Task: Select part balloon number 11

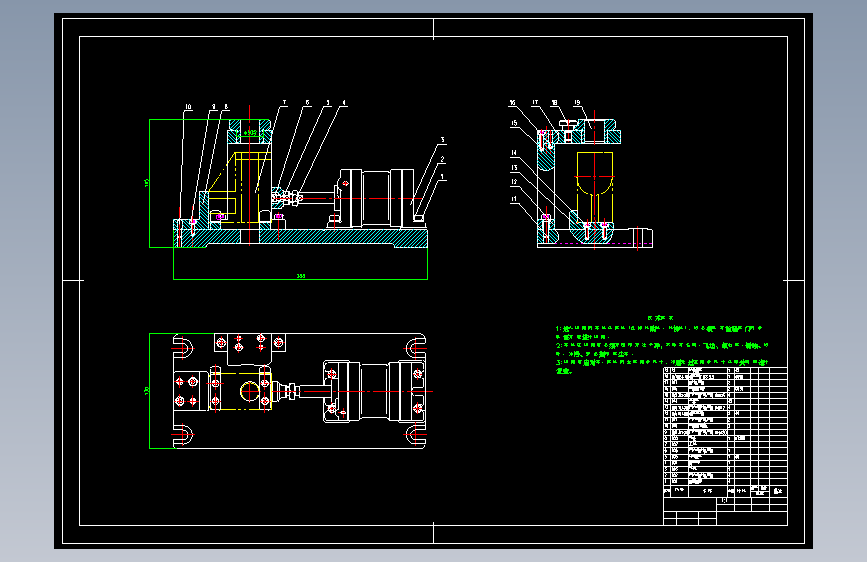Action: pyautogui.click(x=514, y=199)
